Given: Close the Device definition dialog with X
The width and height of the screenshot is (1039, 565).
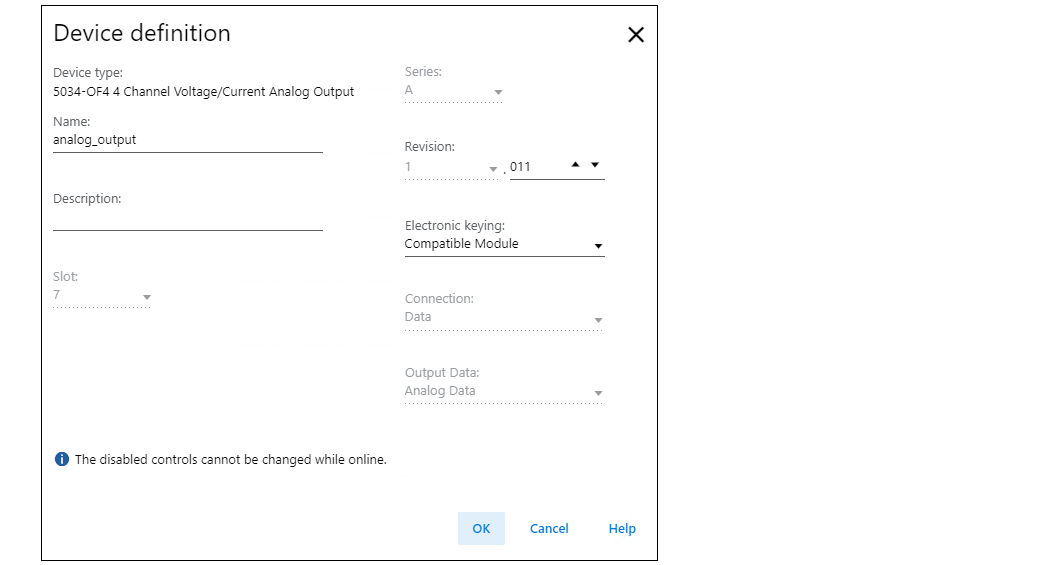Looking at the screenshot, I should (635, 34).
